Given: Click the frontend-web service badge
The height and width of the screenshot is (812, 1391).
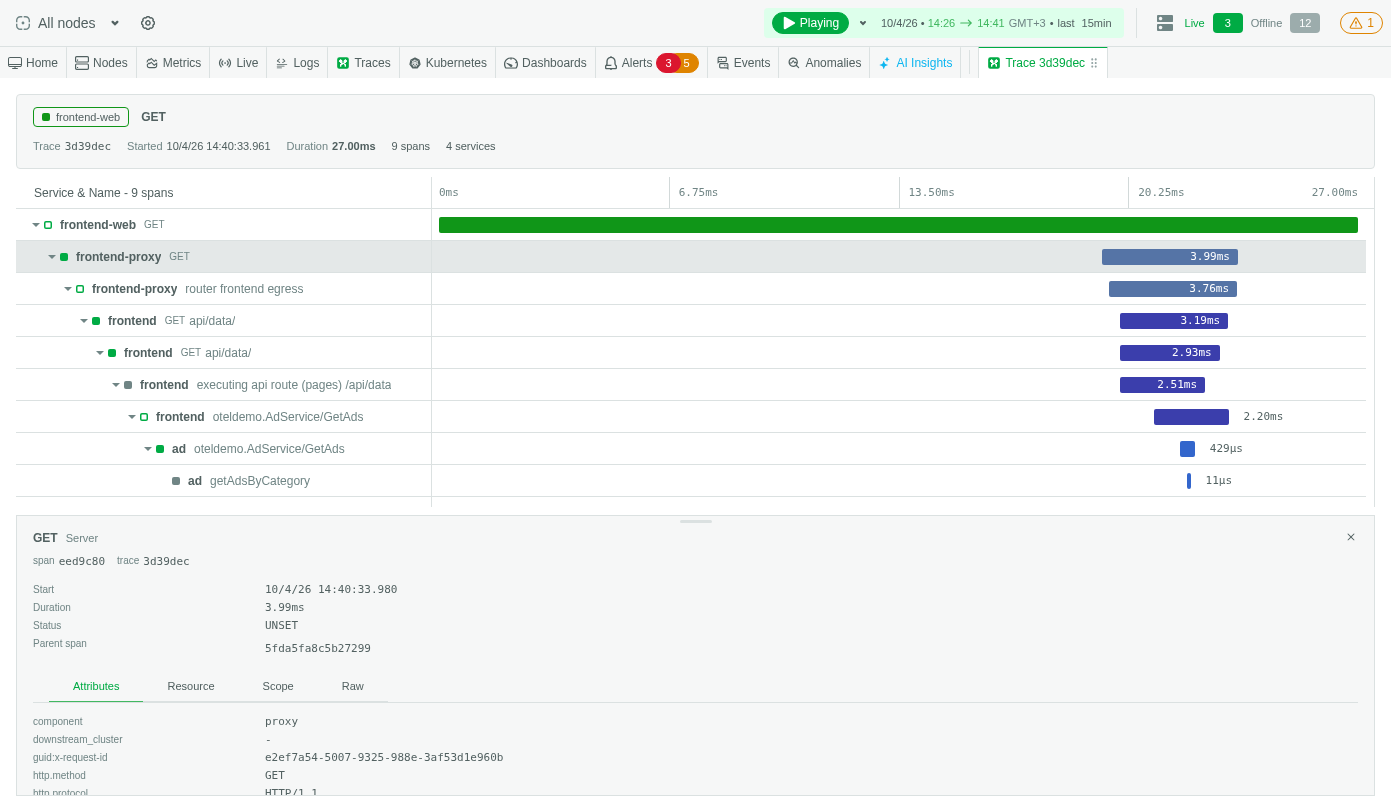Looking at the screenshot, I should (x=81, y=117).
